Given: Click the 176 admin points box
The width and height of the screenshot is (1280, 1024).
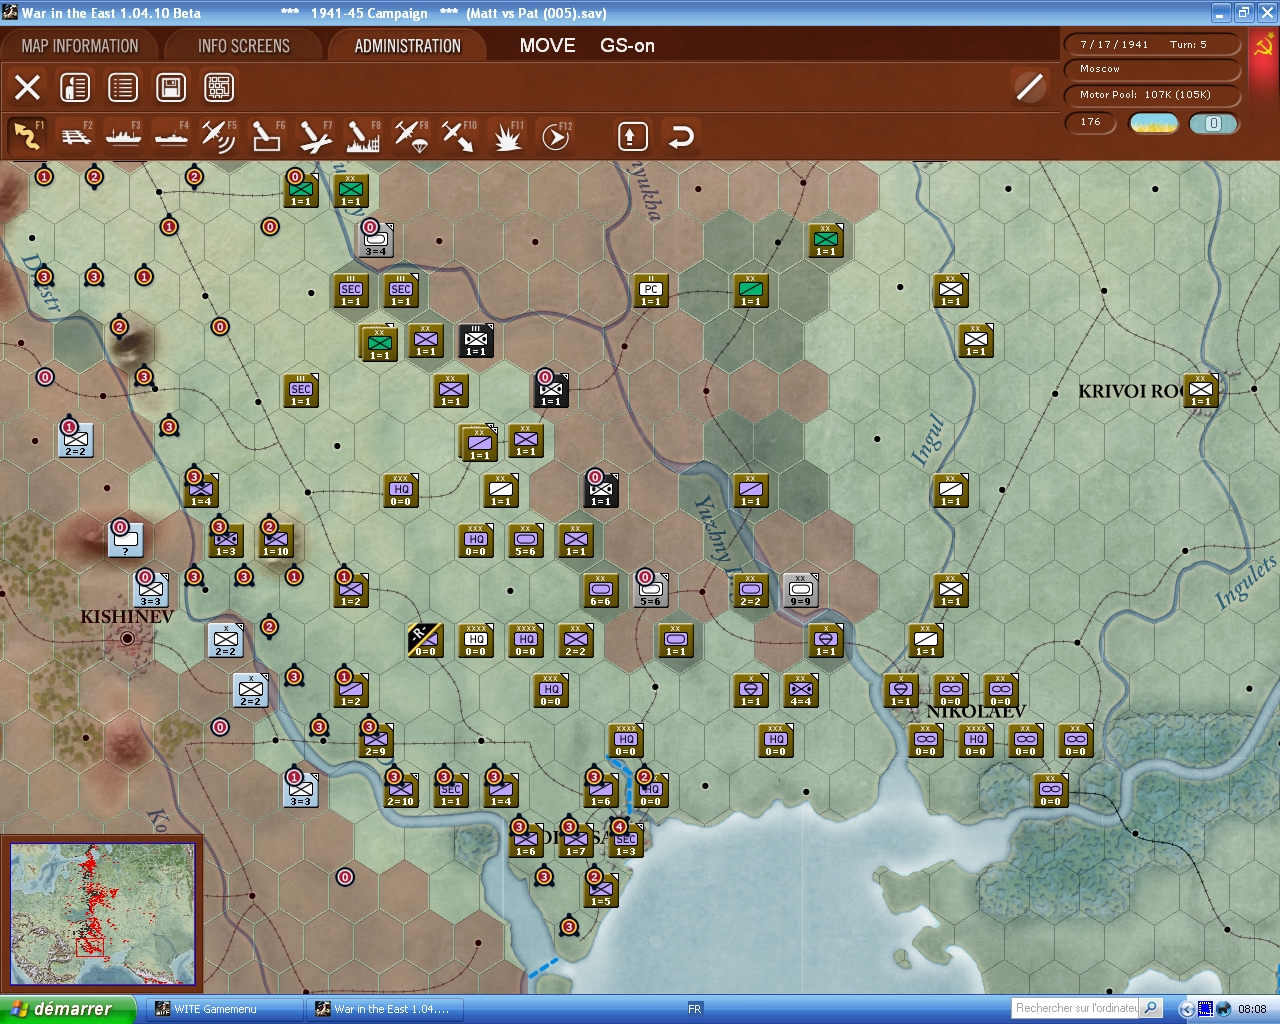Looking at the screenshot, I should click(1092, 123).
